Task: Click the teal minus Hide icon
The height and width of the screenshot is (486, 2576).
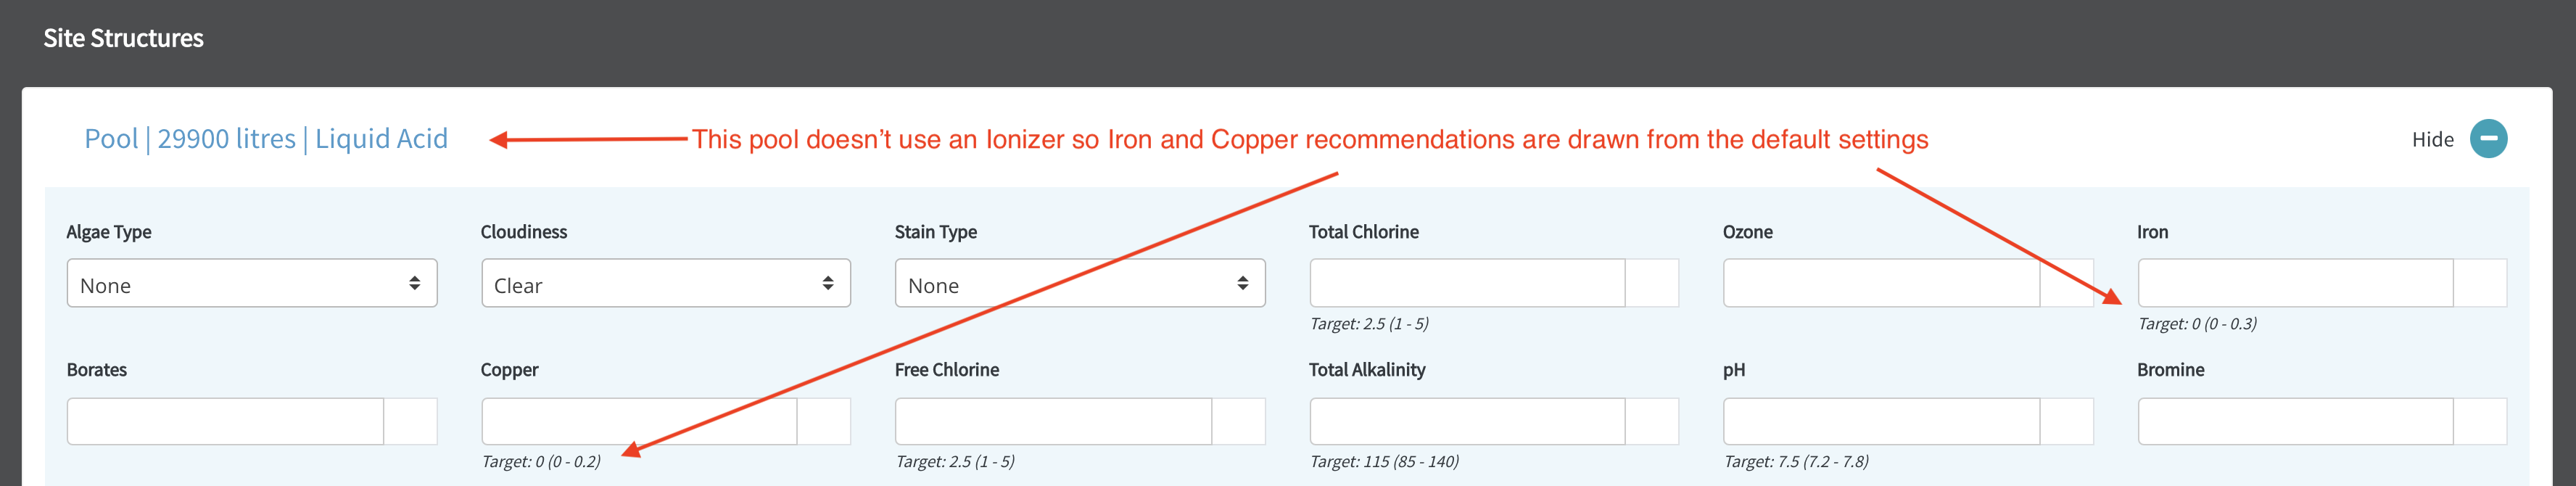Action: click(x=2488, y=139)
